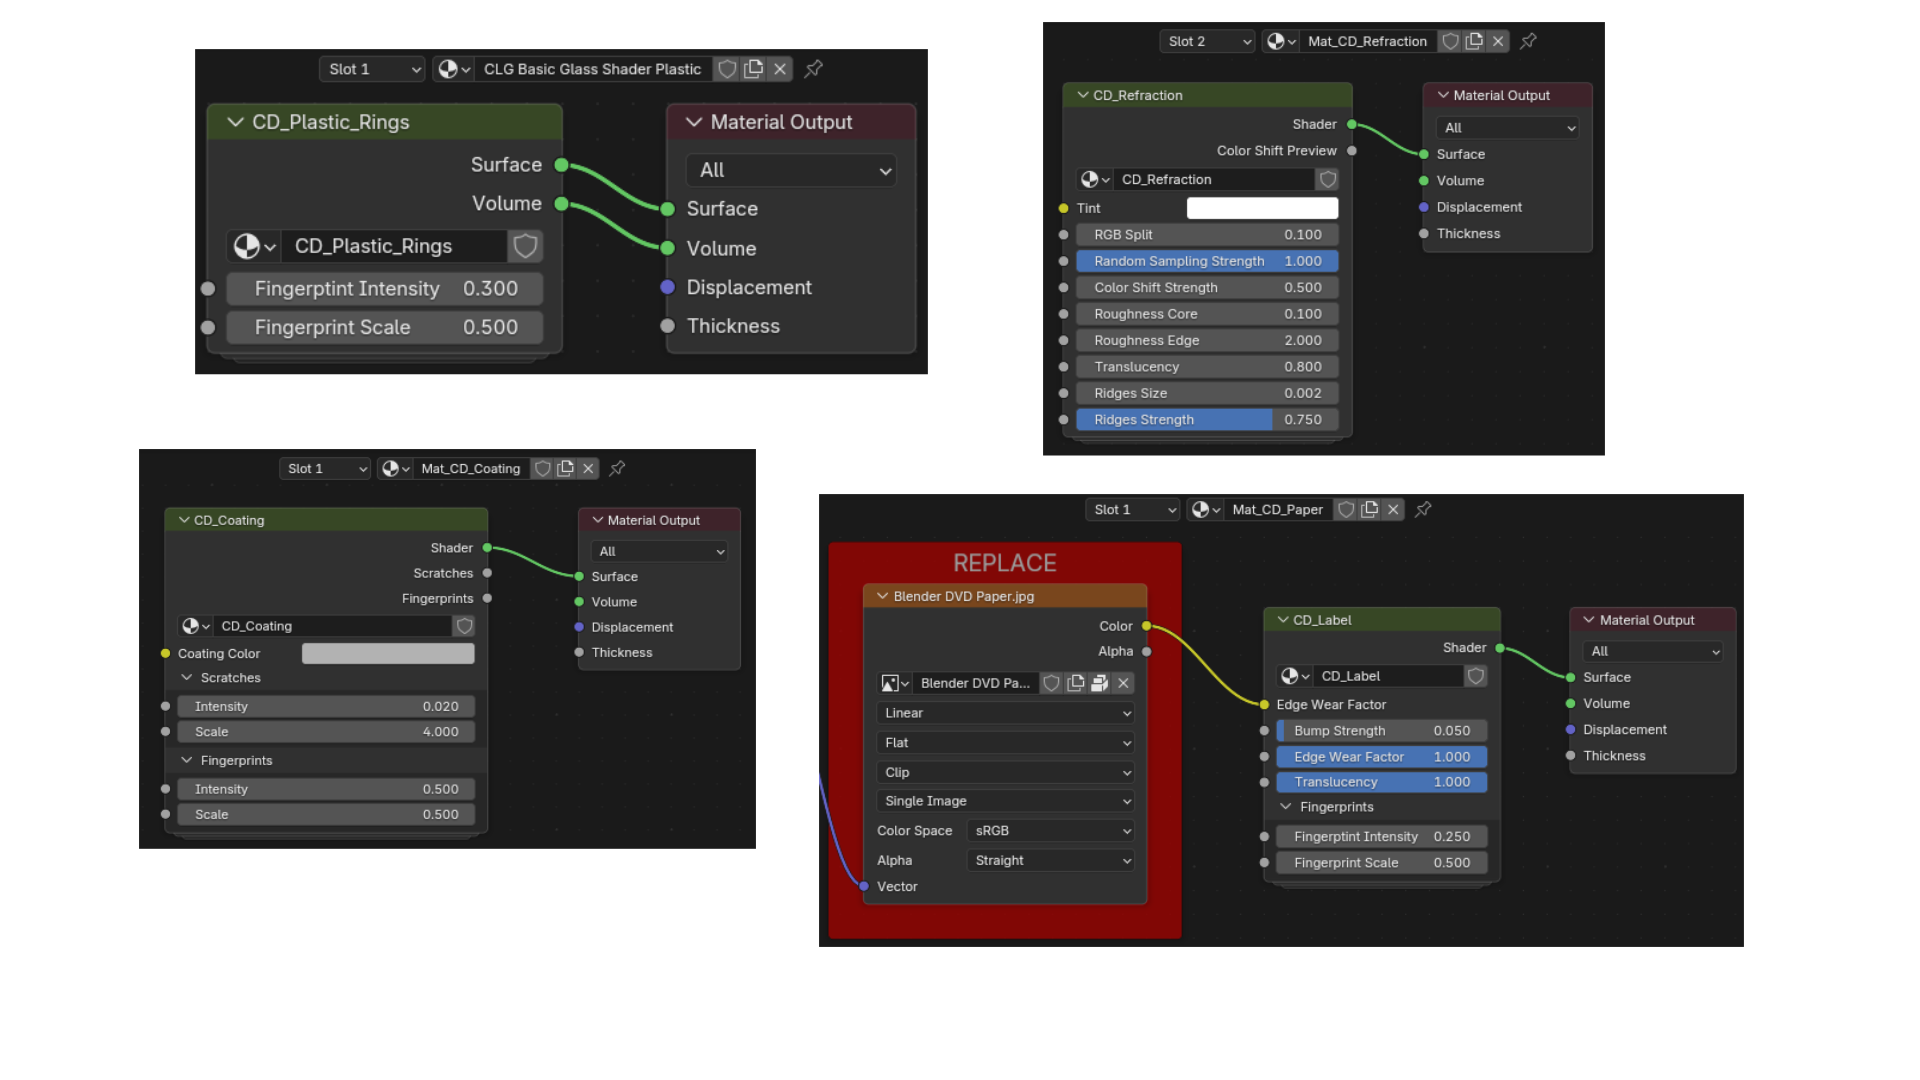Click the pack image icon in DVD Paper node
Screen dimensions: 1920x1080
(1099, 683)
